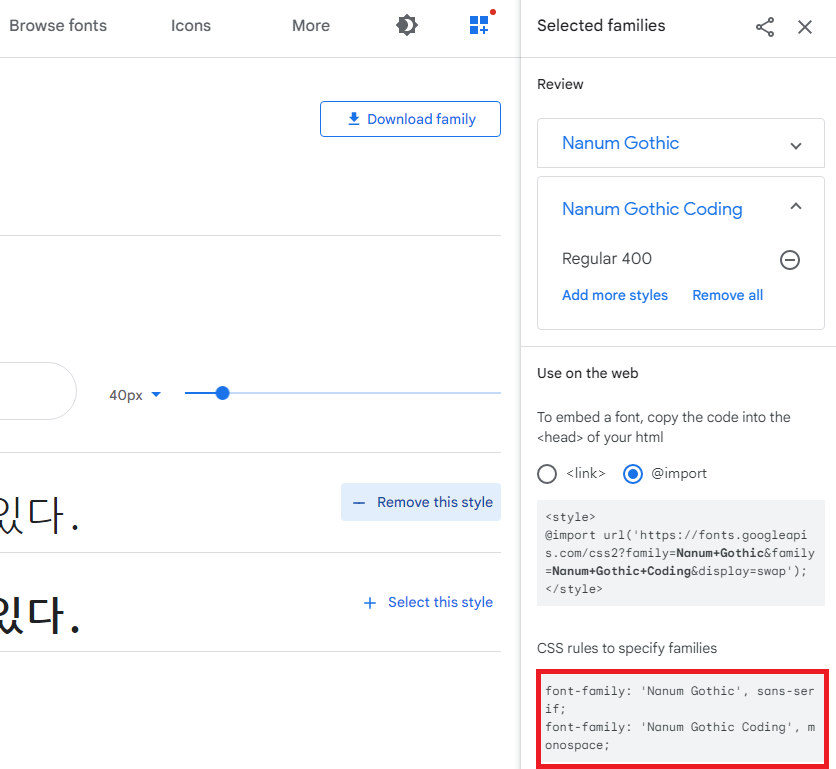Image resolution: width=836 pixels, height=769 pixels.
Task: Click Remove all link
Action: (727, 295)
